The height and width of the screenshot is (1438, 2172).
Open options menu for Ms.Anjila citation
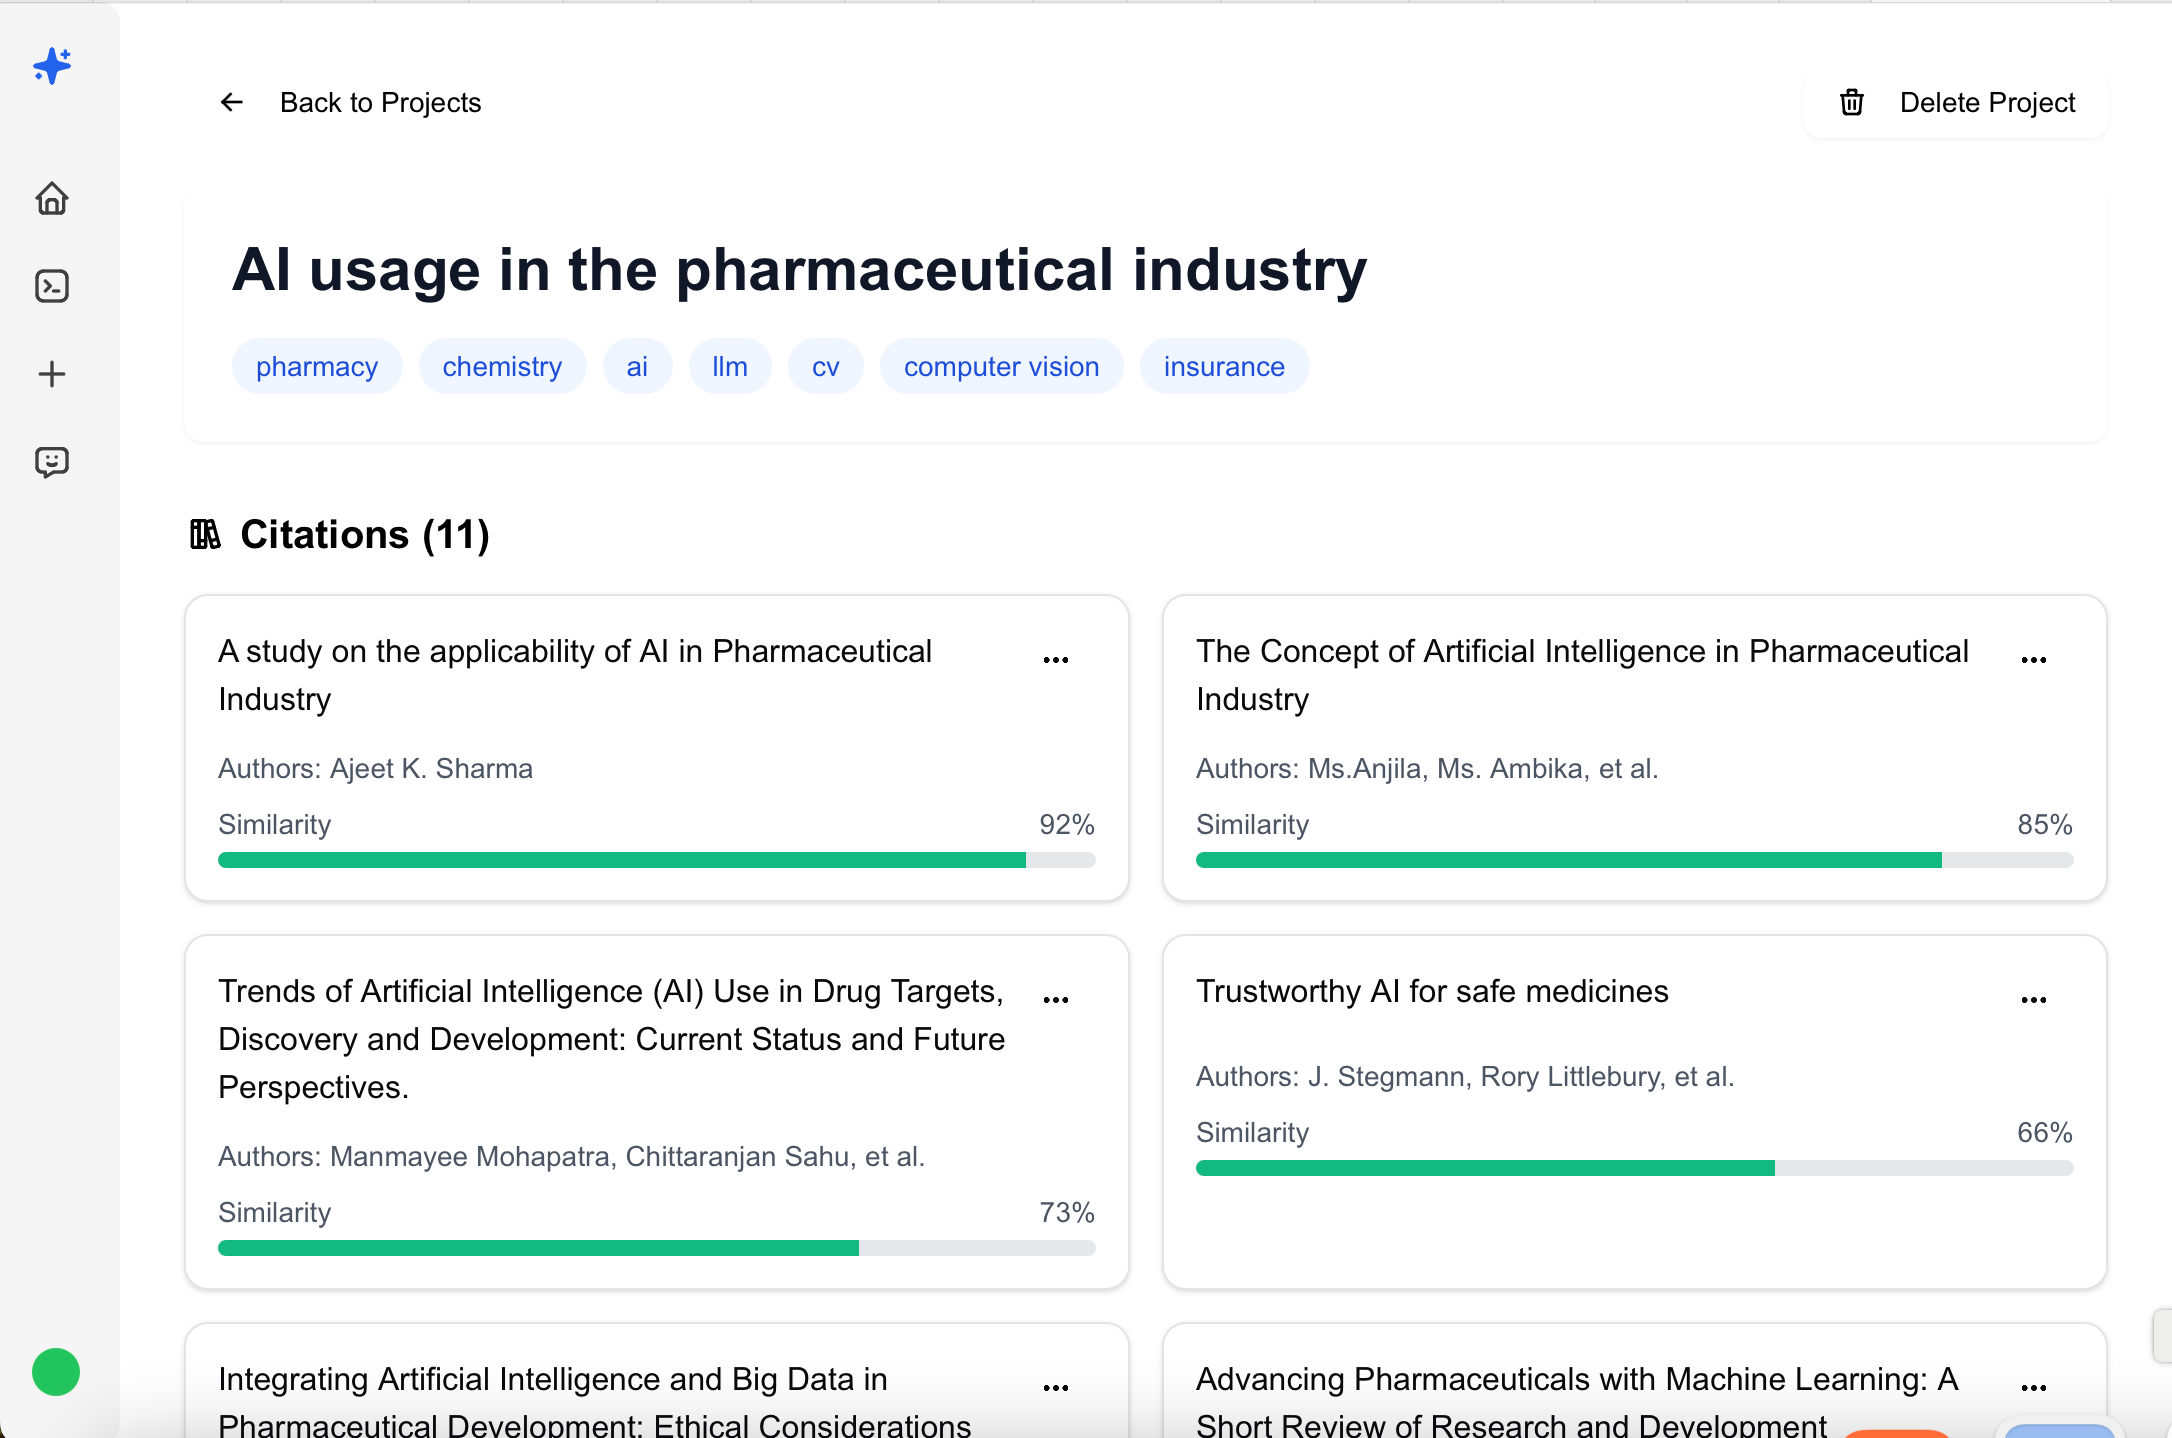point(2034,660)
